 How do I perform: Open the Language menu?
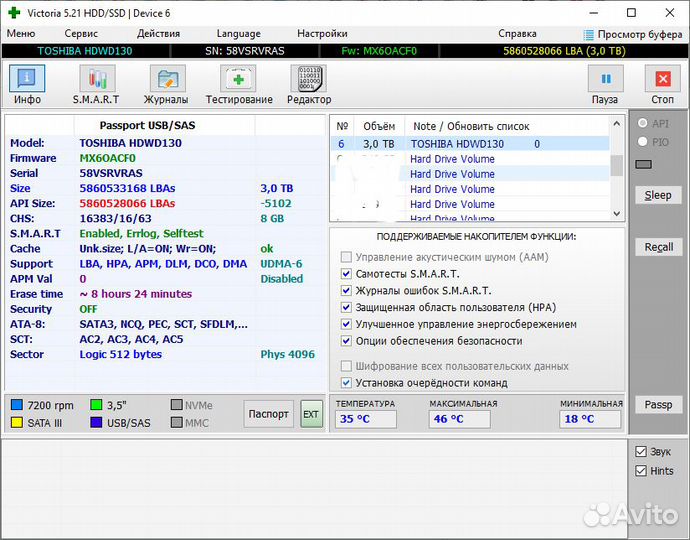pos(238,34)
